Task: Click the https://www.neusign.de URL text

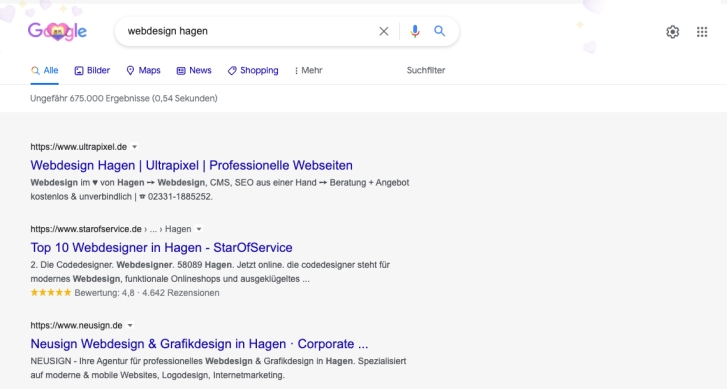Action: [x=77, y=325]
